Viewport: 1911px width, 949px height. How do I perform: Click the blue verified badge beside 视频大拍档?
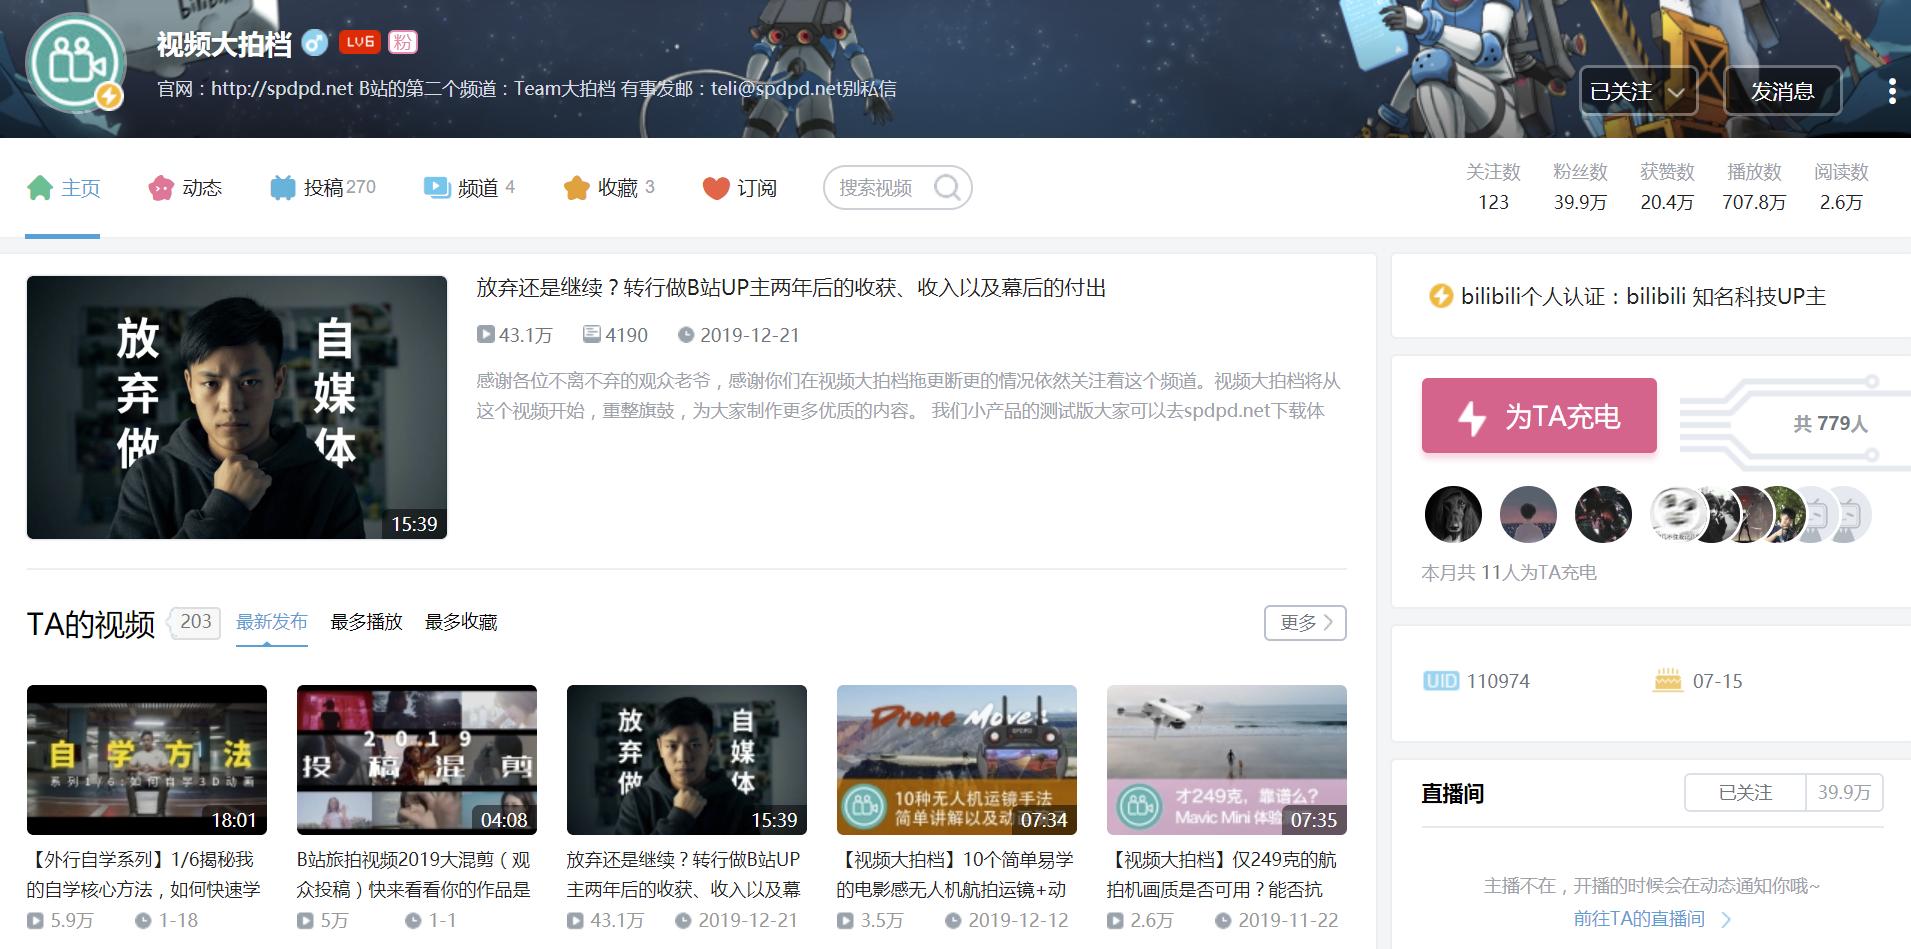(x=315, y=42)
